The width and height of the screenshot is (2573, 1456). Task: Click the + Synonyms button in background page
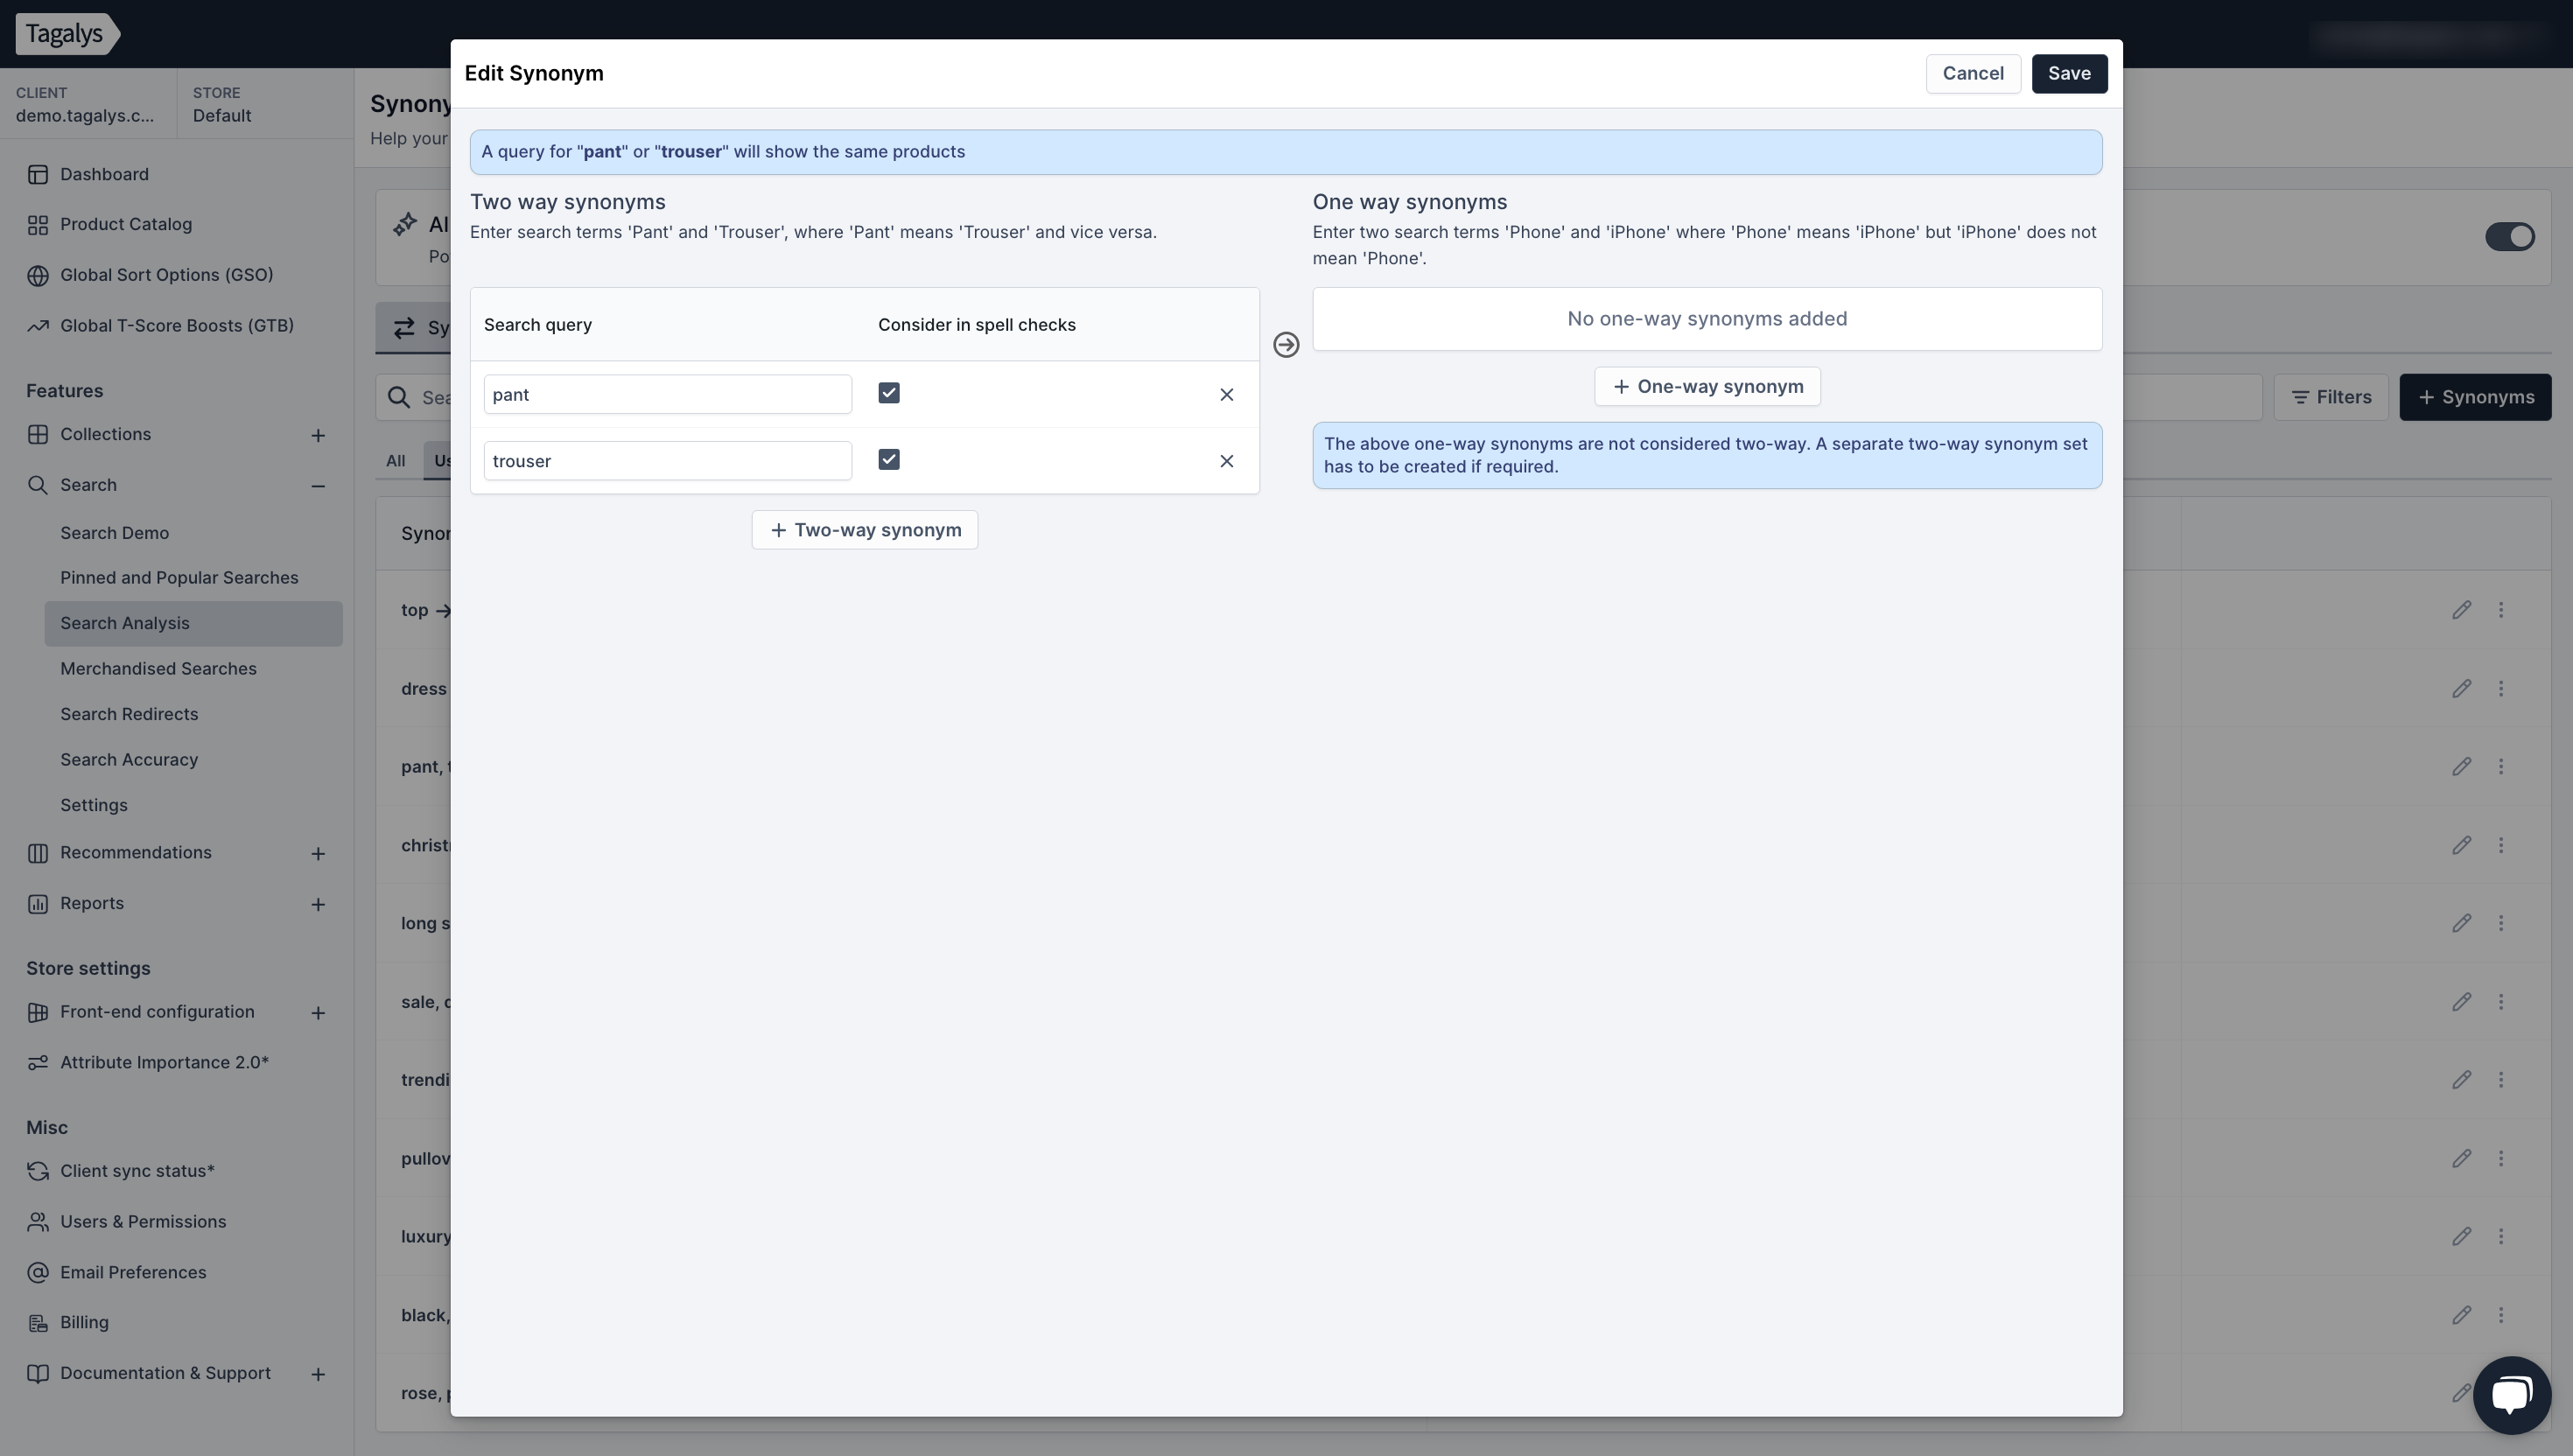pyautogui.click(x=2475, y=398)
